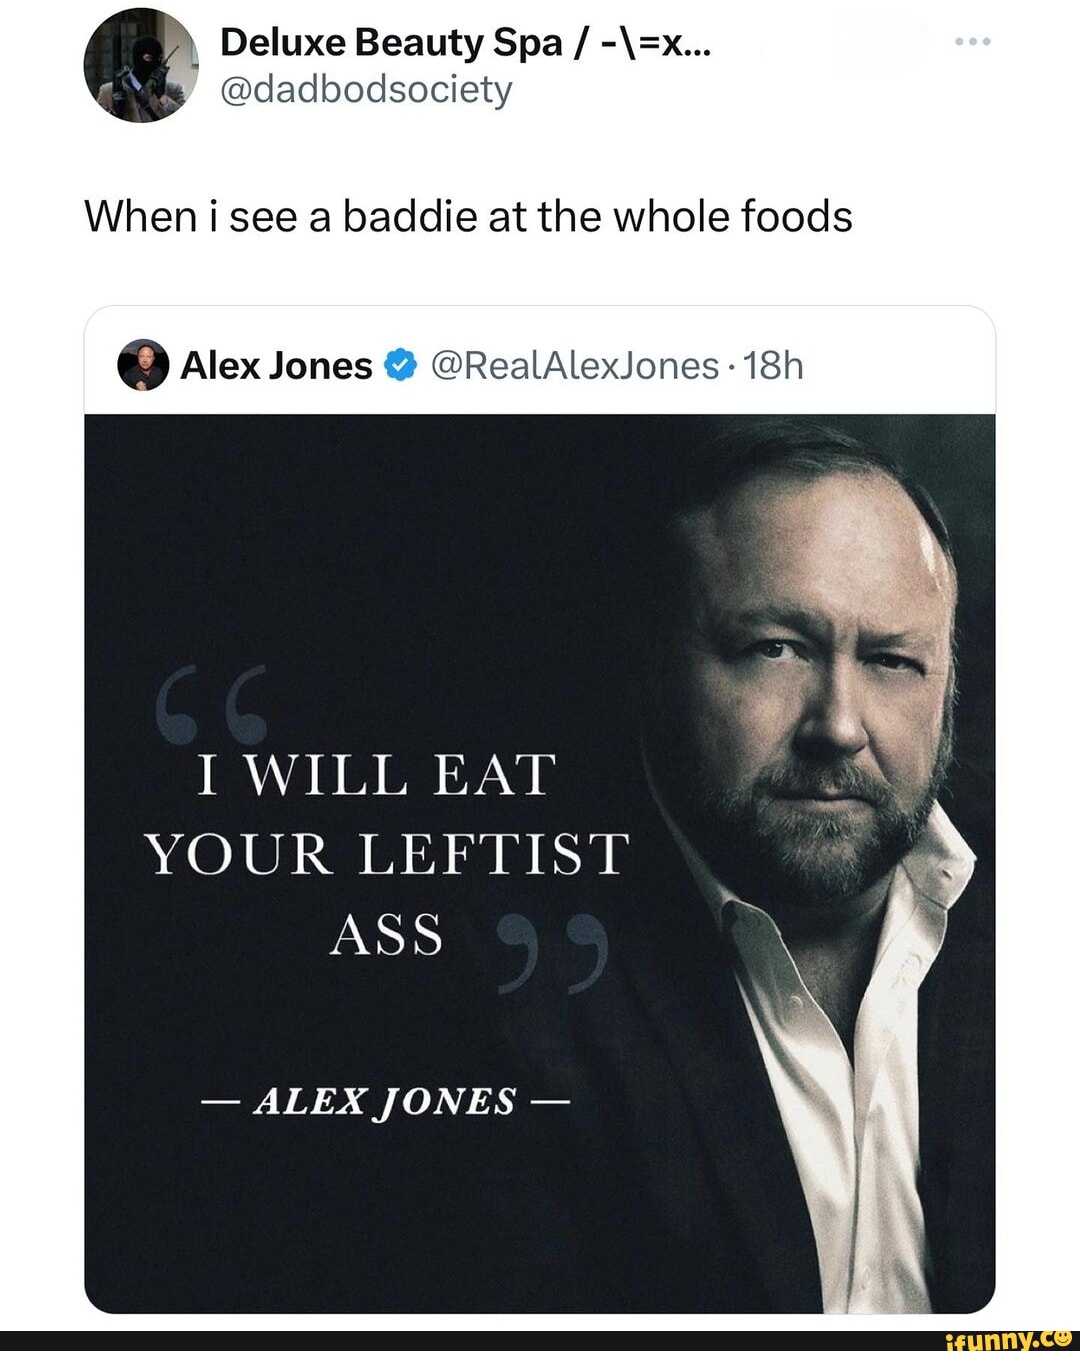Click the black footer bar
The width and height of the screenshot is (1080, 1351).
(540, 1341)
